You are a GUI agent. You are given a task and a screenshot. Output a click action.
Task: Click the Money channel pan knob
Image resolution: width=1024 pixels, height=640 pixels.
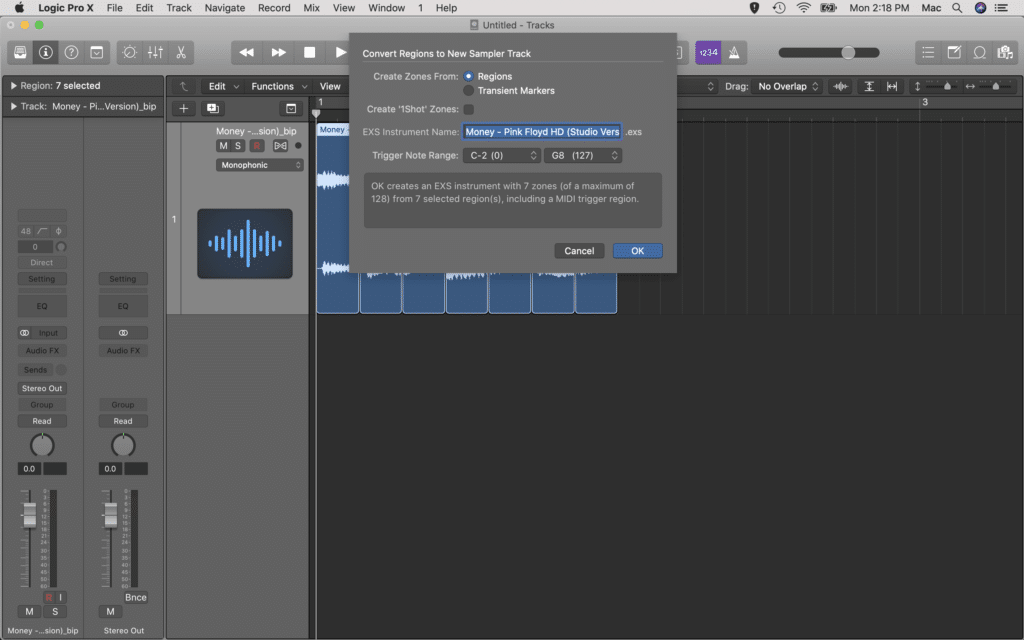click(42, 445)
